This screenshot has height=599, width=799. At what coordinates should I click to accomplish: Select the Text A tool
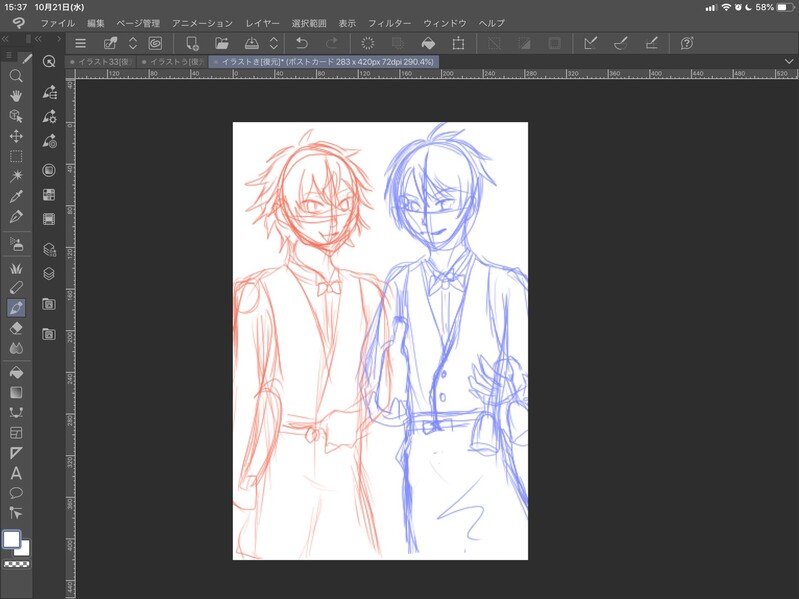16,473
